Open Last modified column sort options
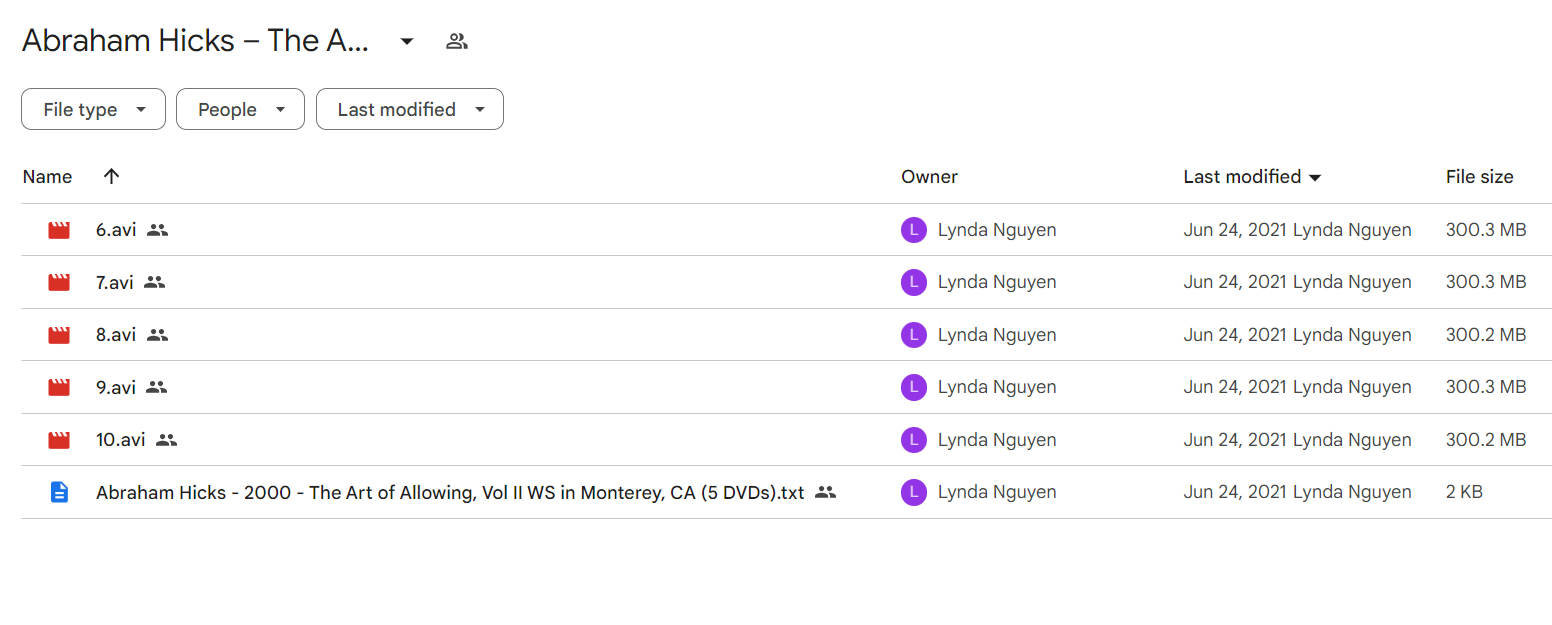The width and height of the screenshot is (1552, 625). (1252, 177)
